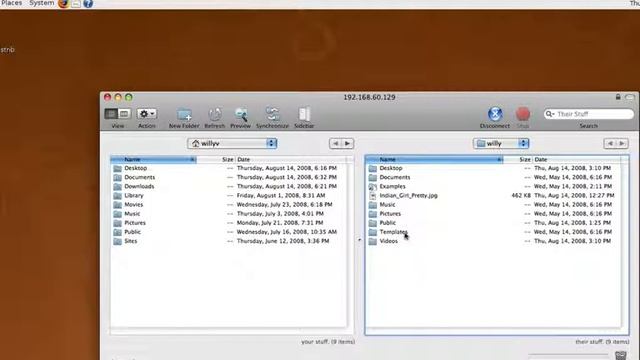The width and height of the screenshot is (640, 360).
Task: Open the Places menu
Action: 11,3
